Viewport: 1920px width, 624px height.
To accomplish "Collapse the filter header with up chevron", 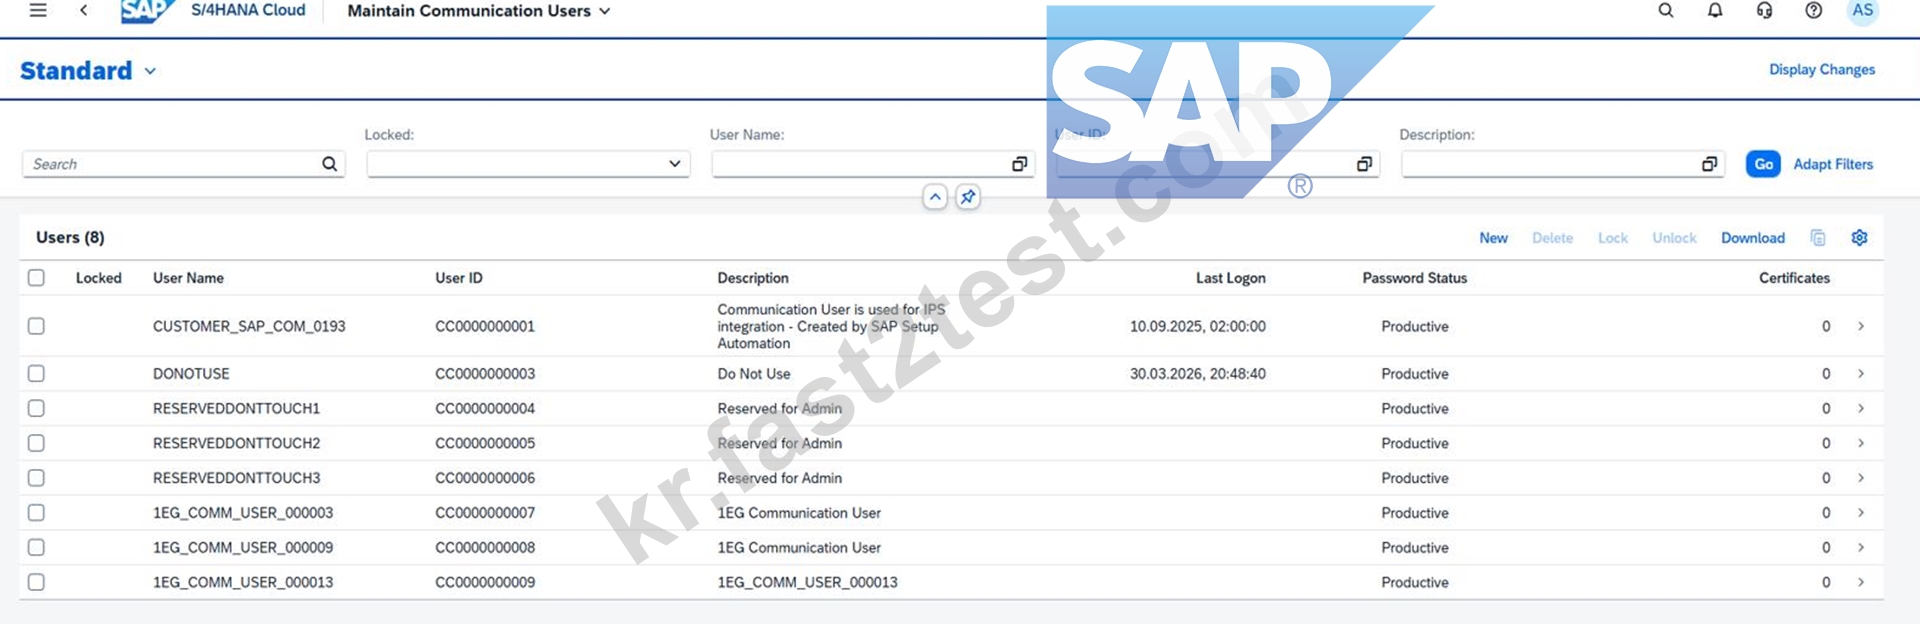I will (x=935, y=197).
